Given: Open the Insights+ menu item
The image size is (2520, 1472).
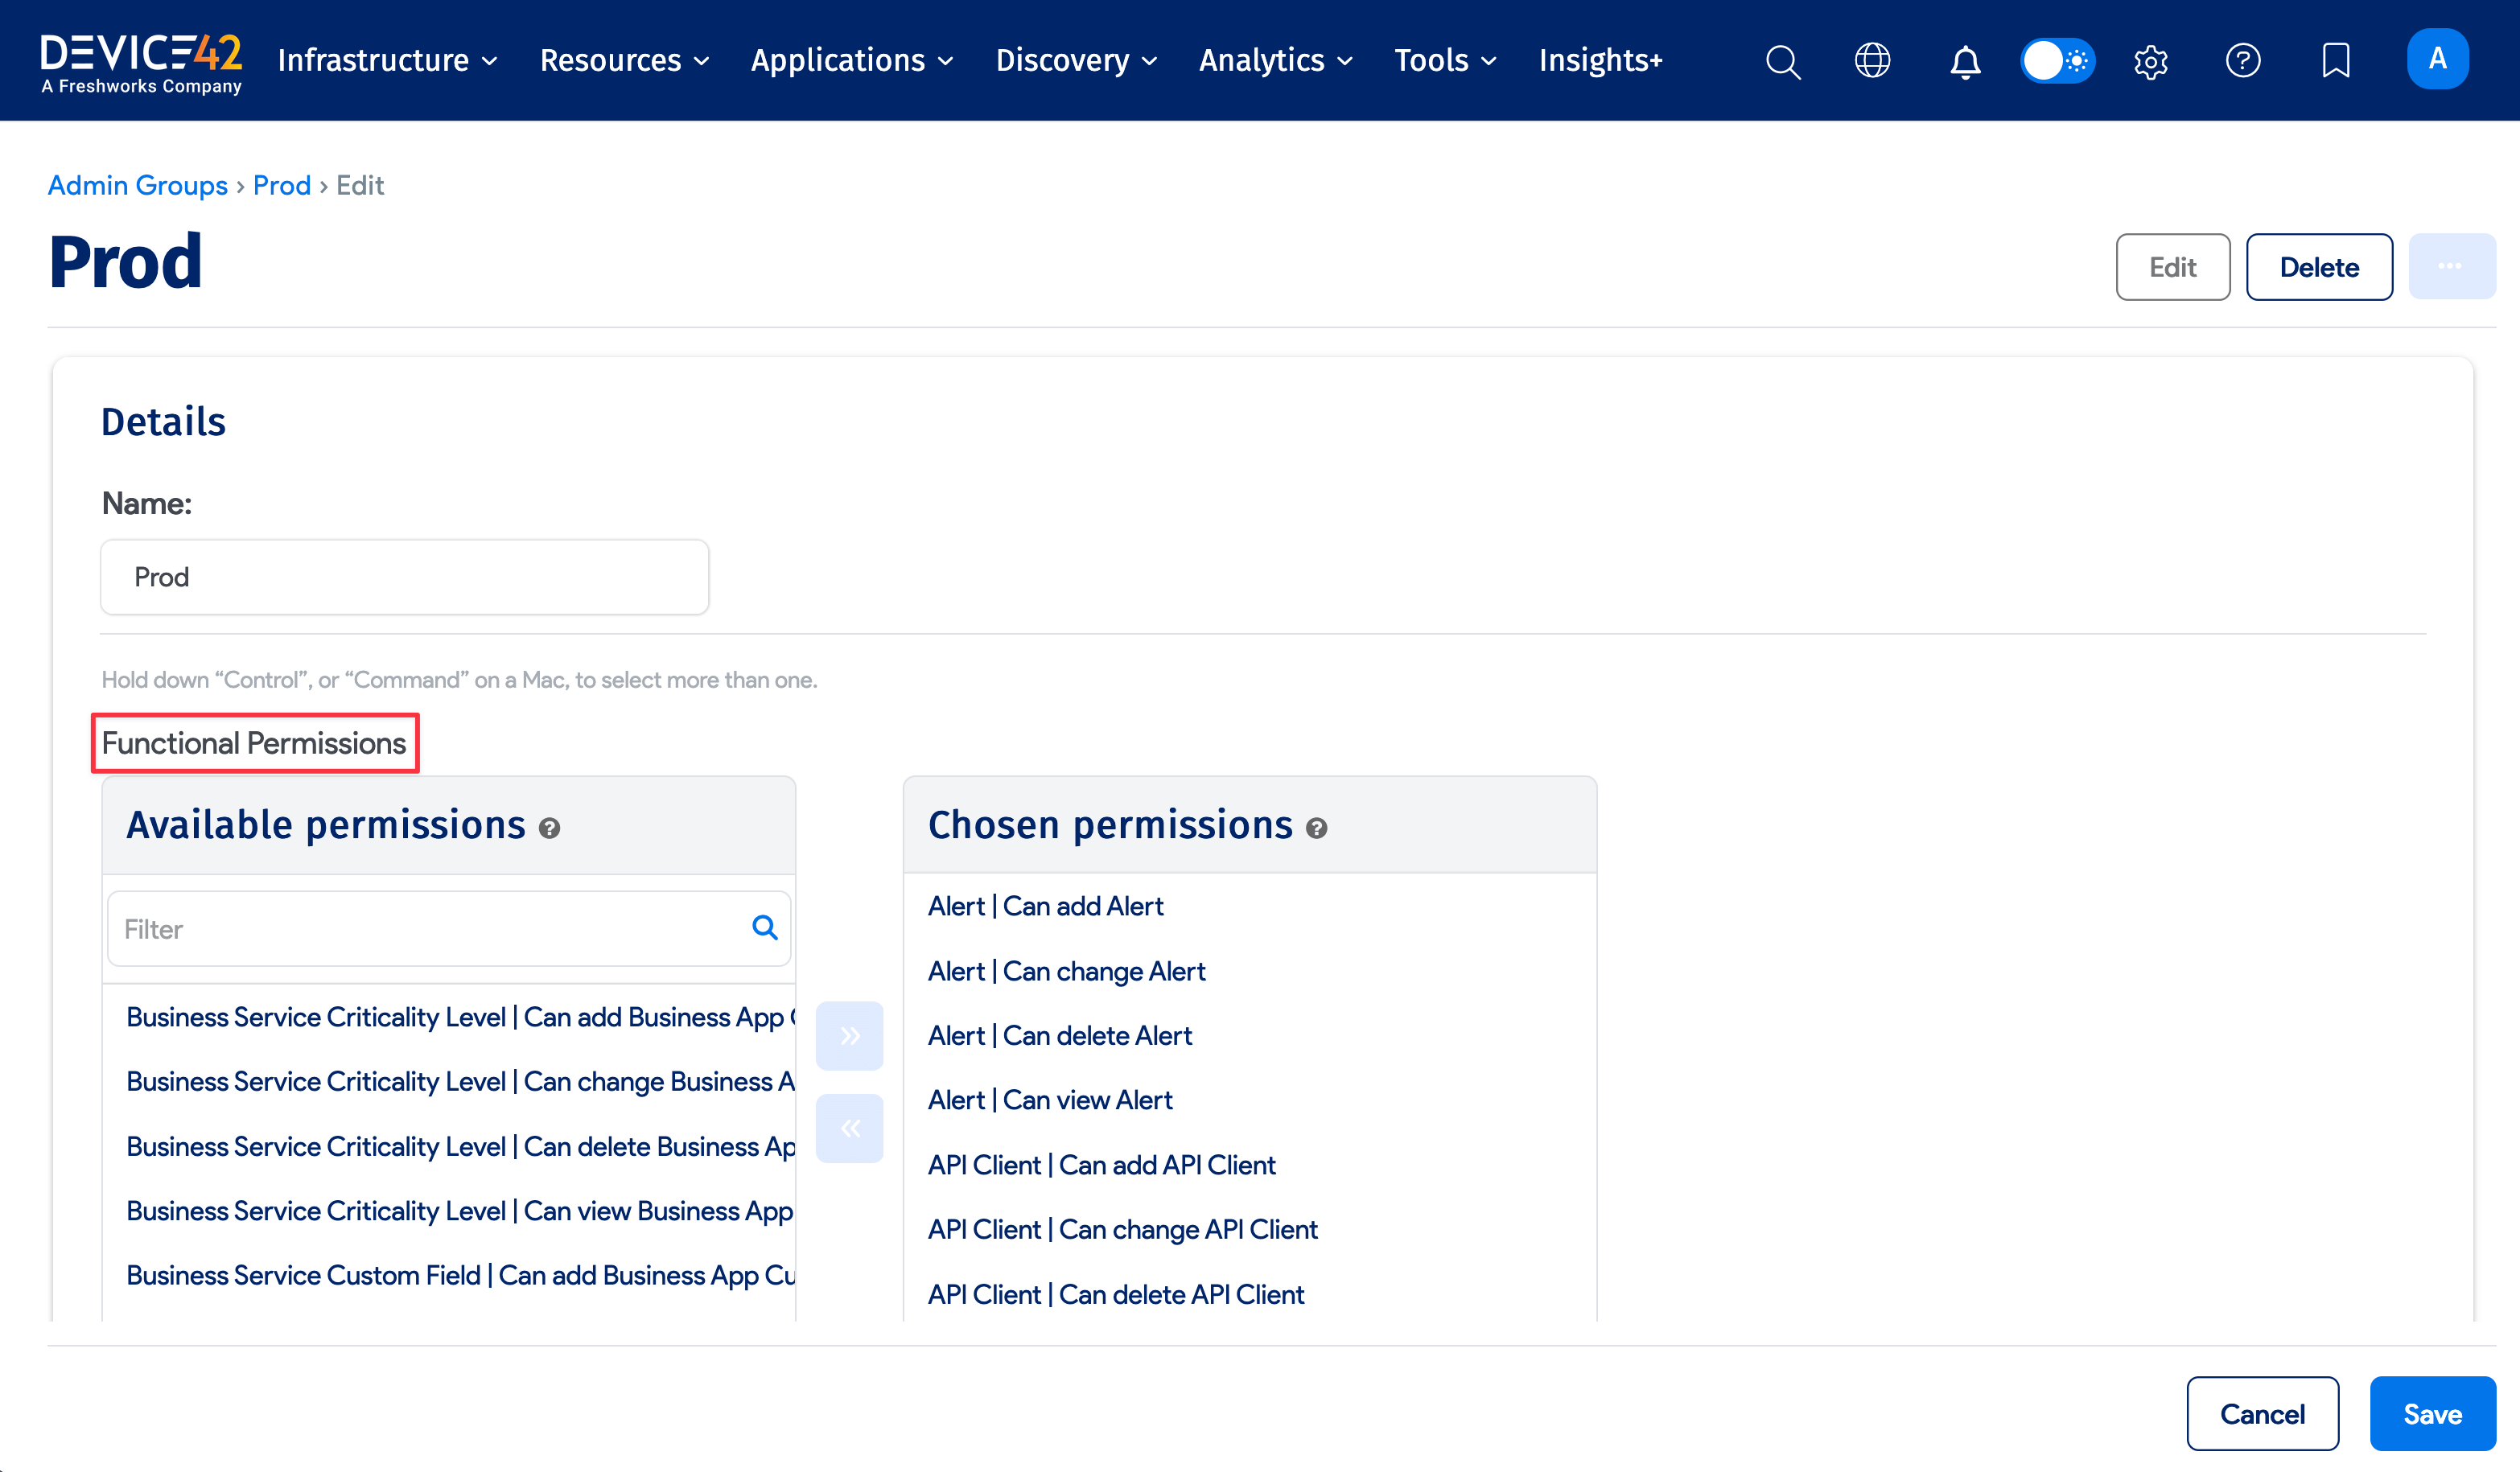Looking at the screenshot, I should click(x=1601, y=60).
